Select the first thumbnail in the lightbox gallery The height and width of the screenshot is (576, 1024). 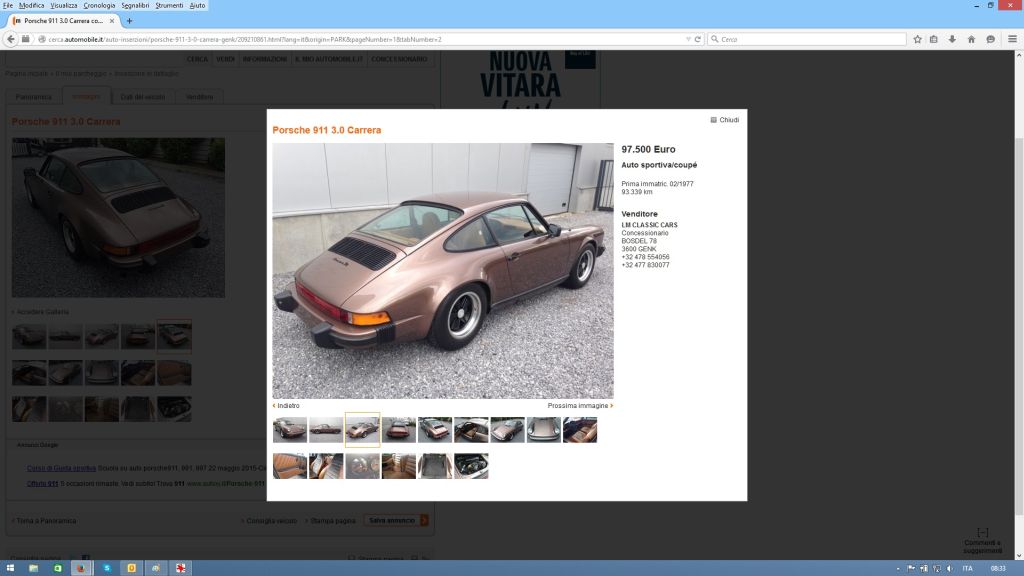click(x=290, y=430)
